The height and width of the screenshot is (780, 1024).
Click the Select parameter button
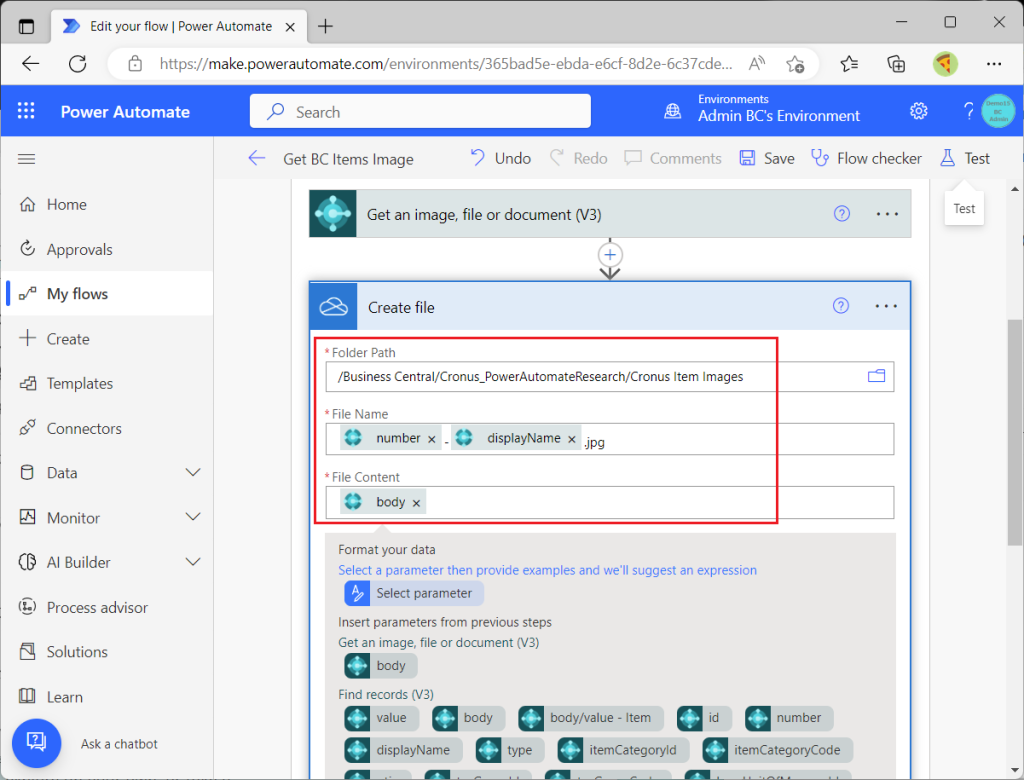pyautogui.click(x=413, y=593)
